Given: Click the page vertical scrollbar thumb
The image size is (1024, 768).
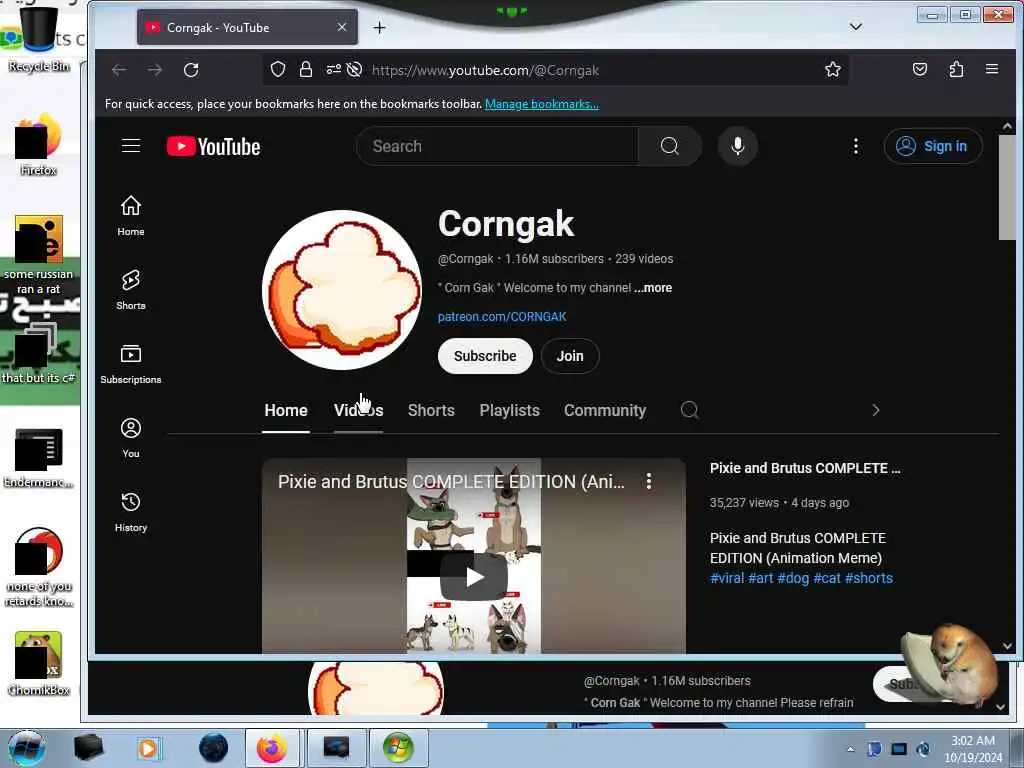Looking at the screenshot, I should pos(1007,187).
